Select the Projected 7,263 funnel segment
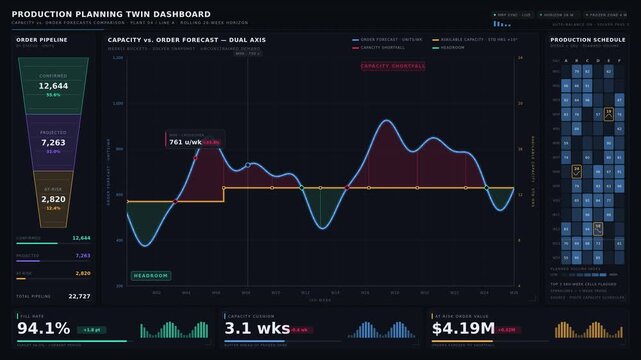 click(53, 143)
